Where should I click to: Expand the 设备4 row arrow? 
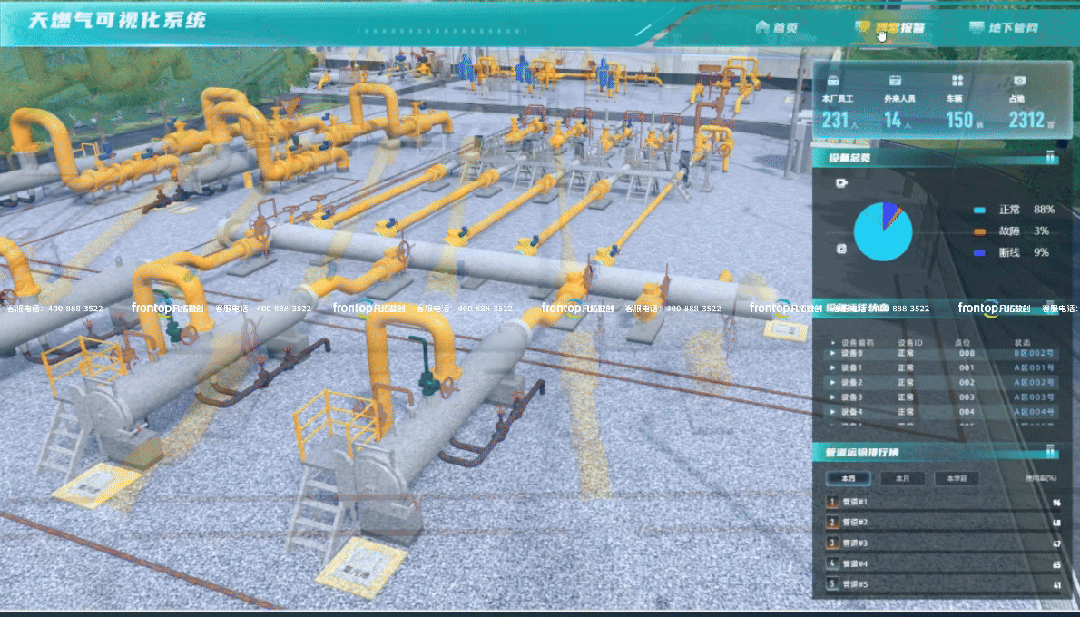tap(832, 411)
